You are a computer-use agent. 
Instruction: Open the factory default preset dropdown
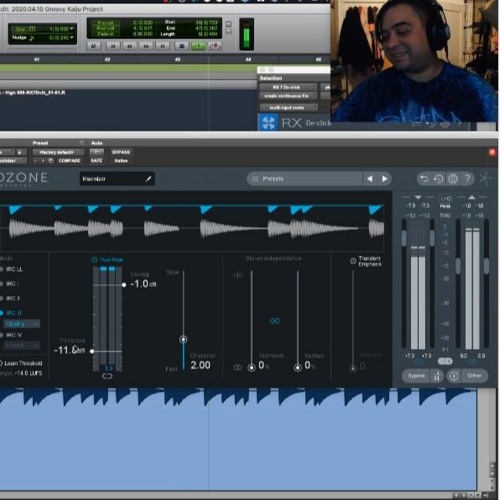[58, 152]
